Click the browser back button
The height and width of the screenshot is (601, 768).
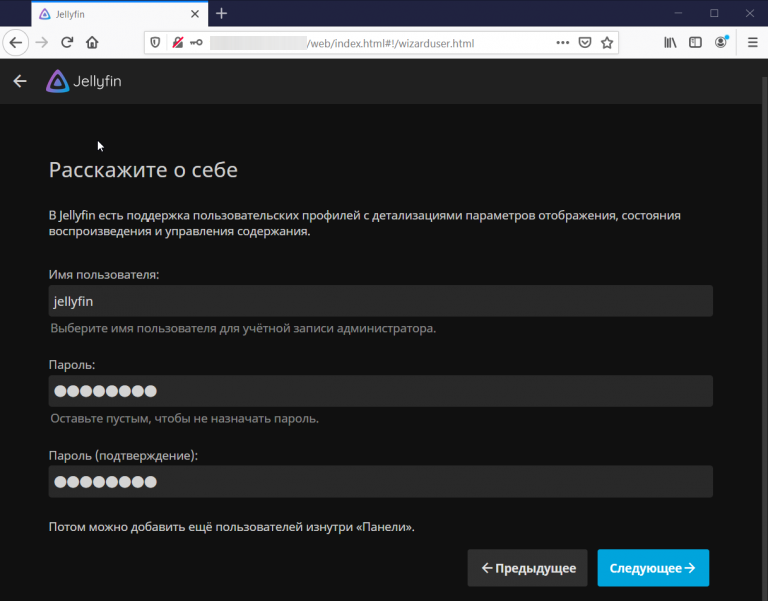coord(16,43)
